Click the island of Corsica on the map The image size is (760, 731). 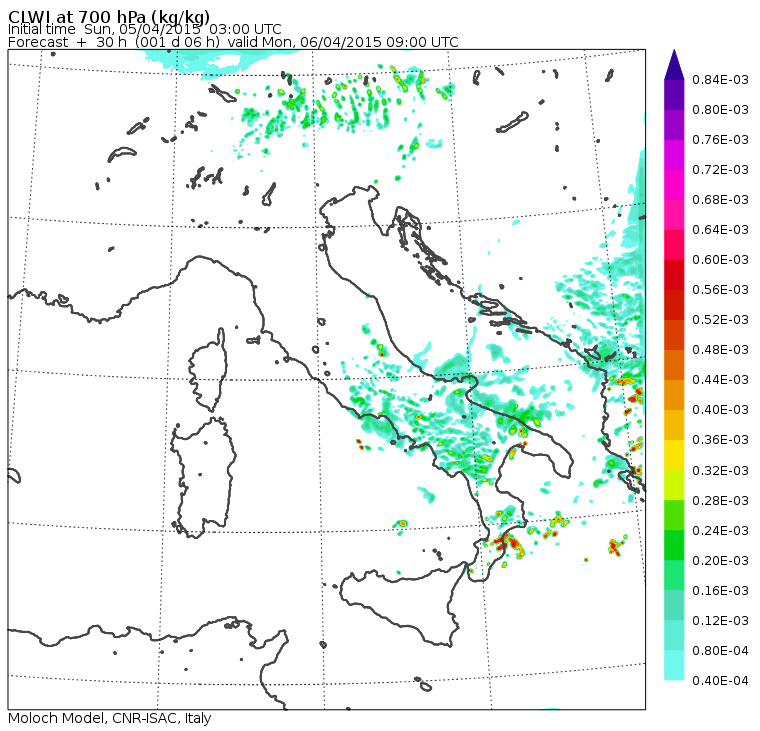click(209, 369)
